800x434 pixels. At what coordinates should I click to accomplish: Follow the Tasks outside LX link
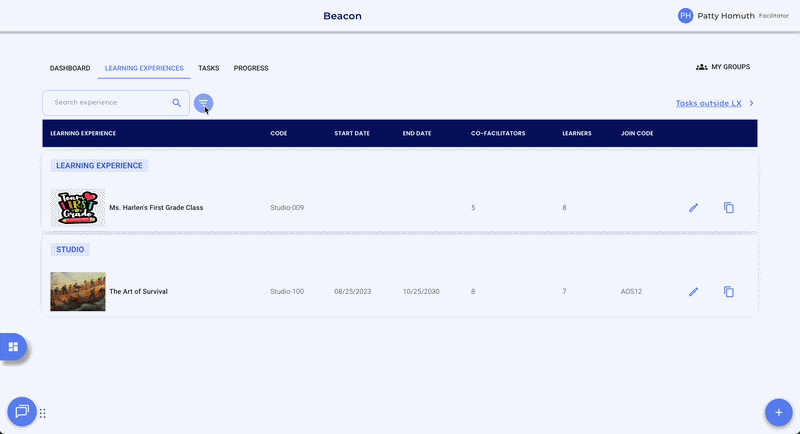click(x=708, y=103)
